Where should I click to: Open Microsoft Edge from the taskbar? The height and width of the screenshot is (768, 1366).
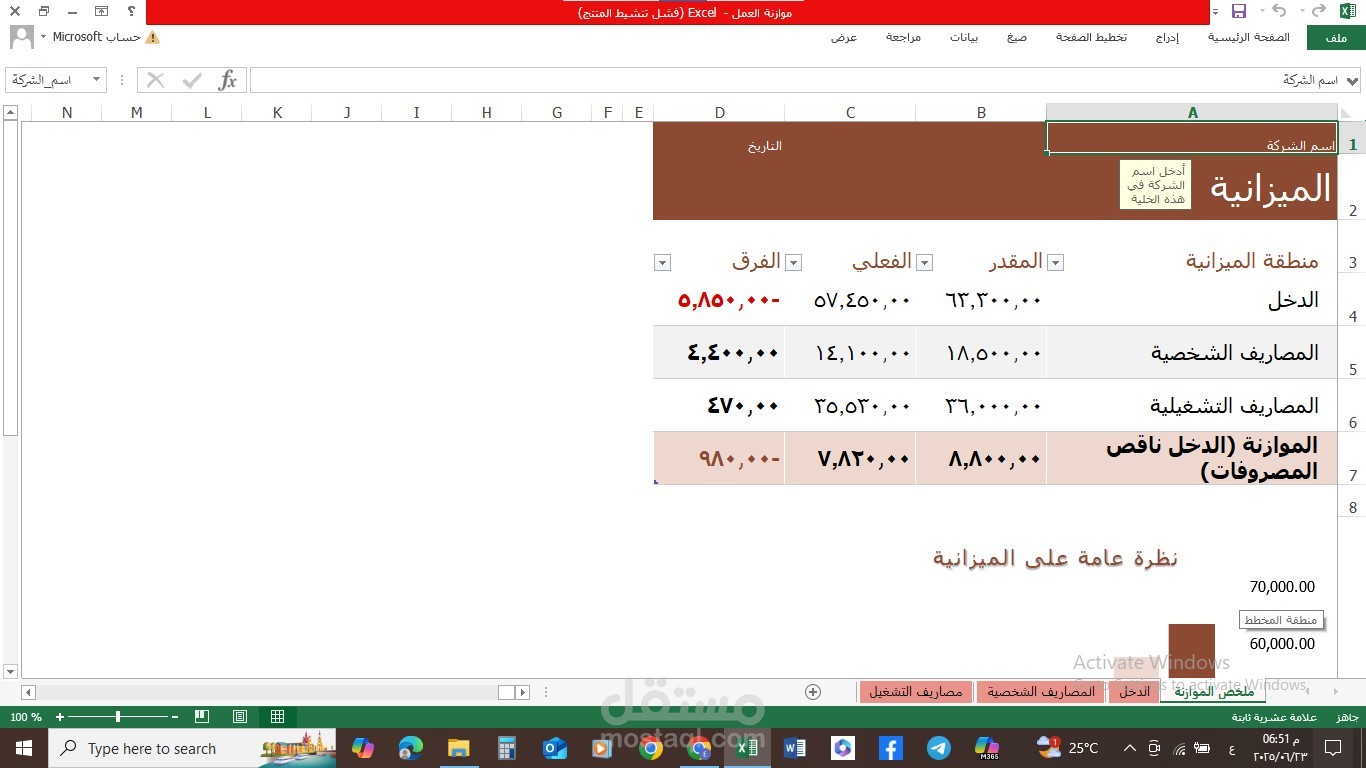point(411,748)
